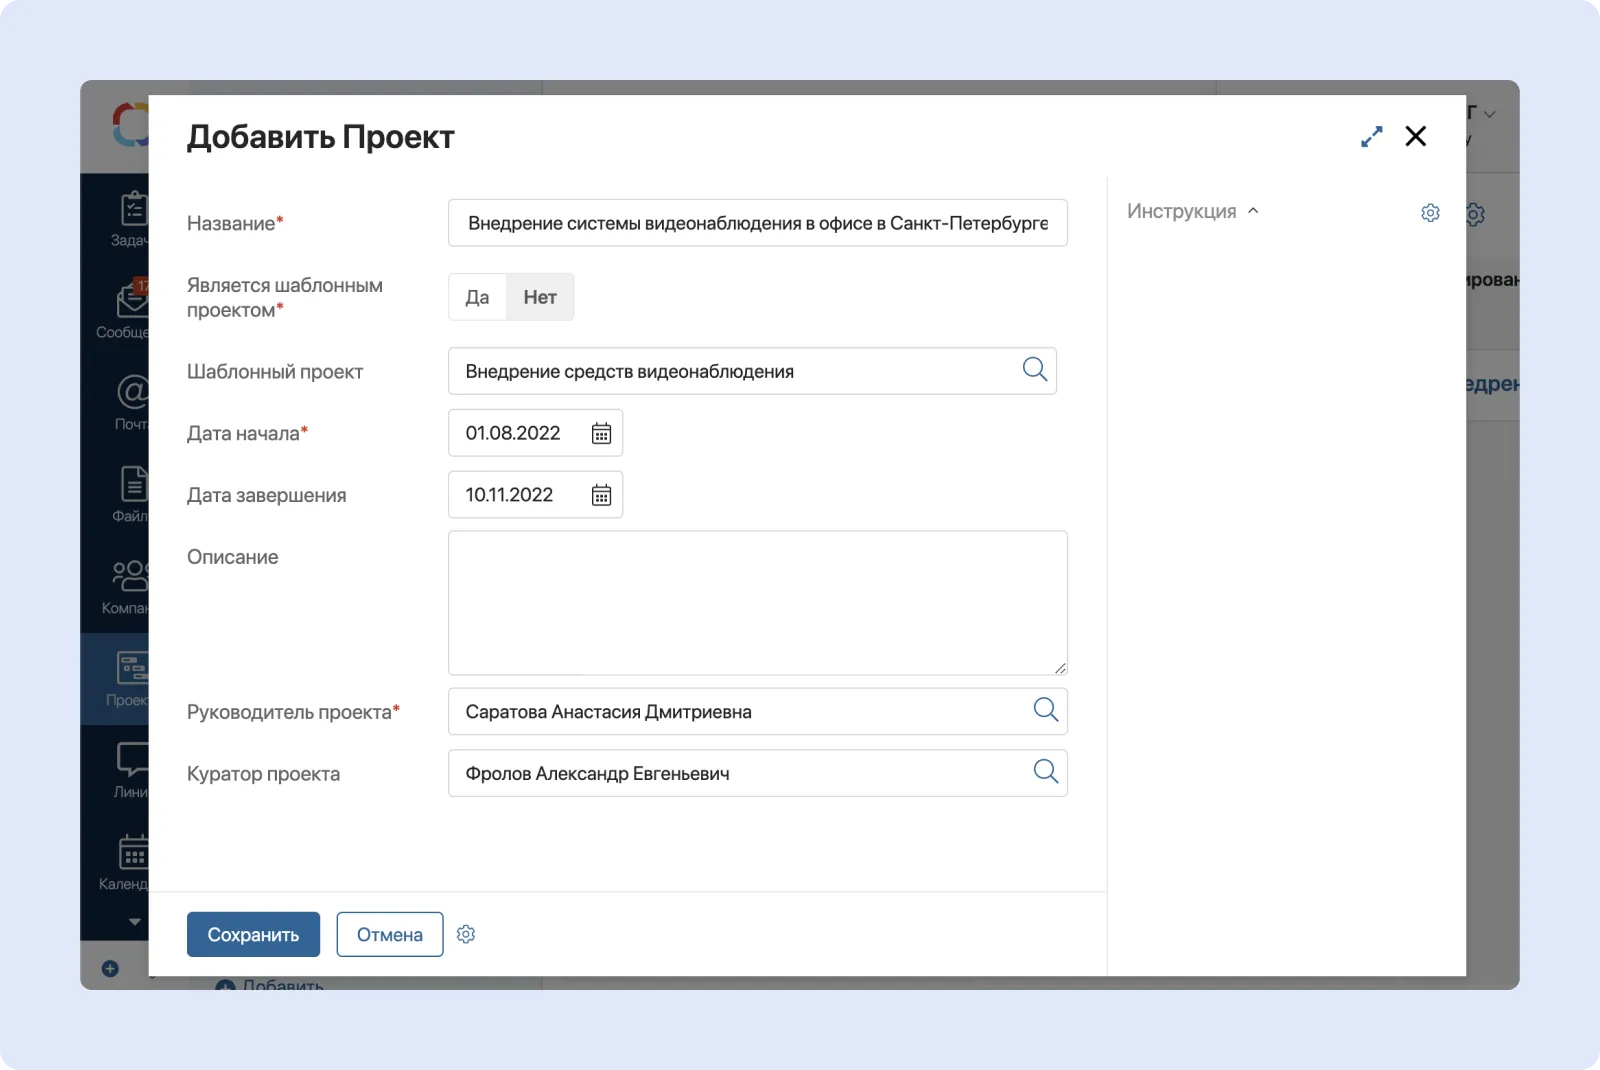Image resolution: width=1600 pixels, height=1070 pixels.
Task: Click the Название text field
Action: click(x=757, y=223)
